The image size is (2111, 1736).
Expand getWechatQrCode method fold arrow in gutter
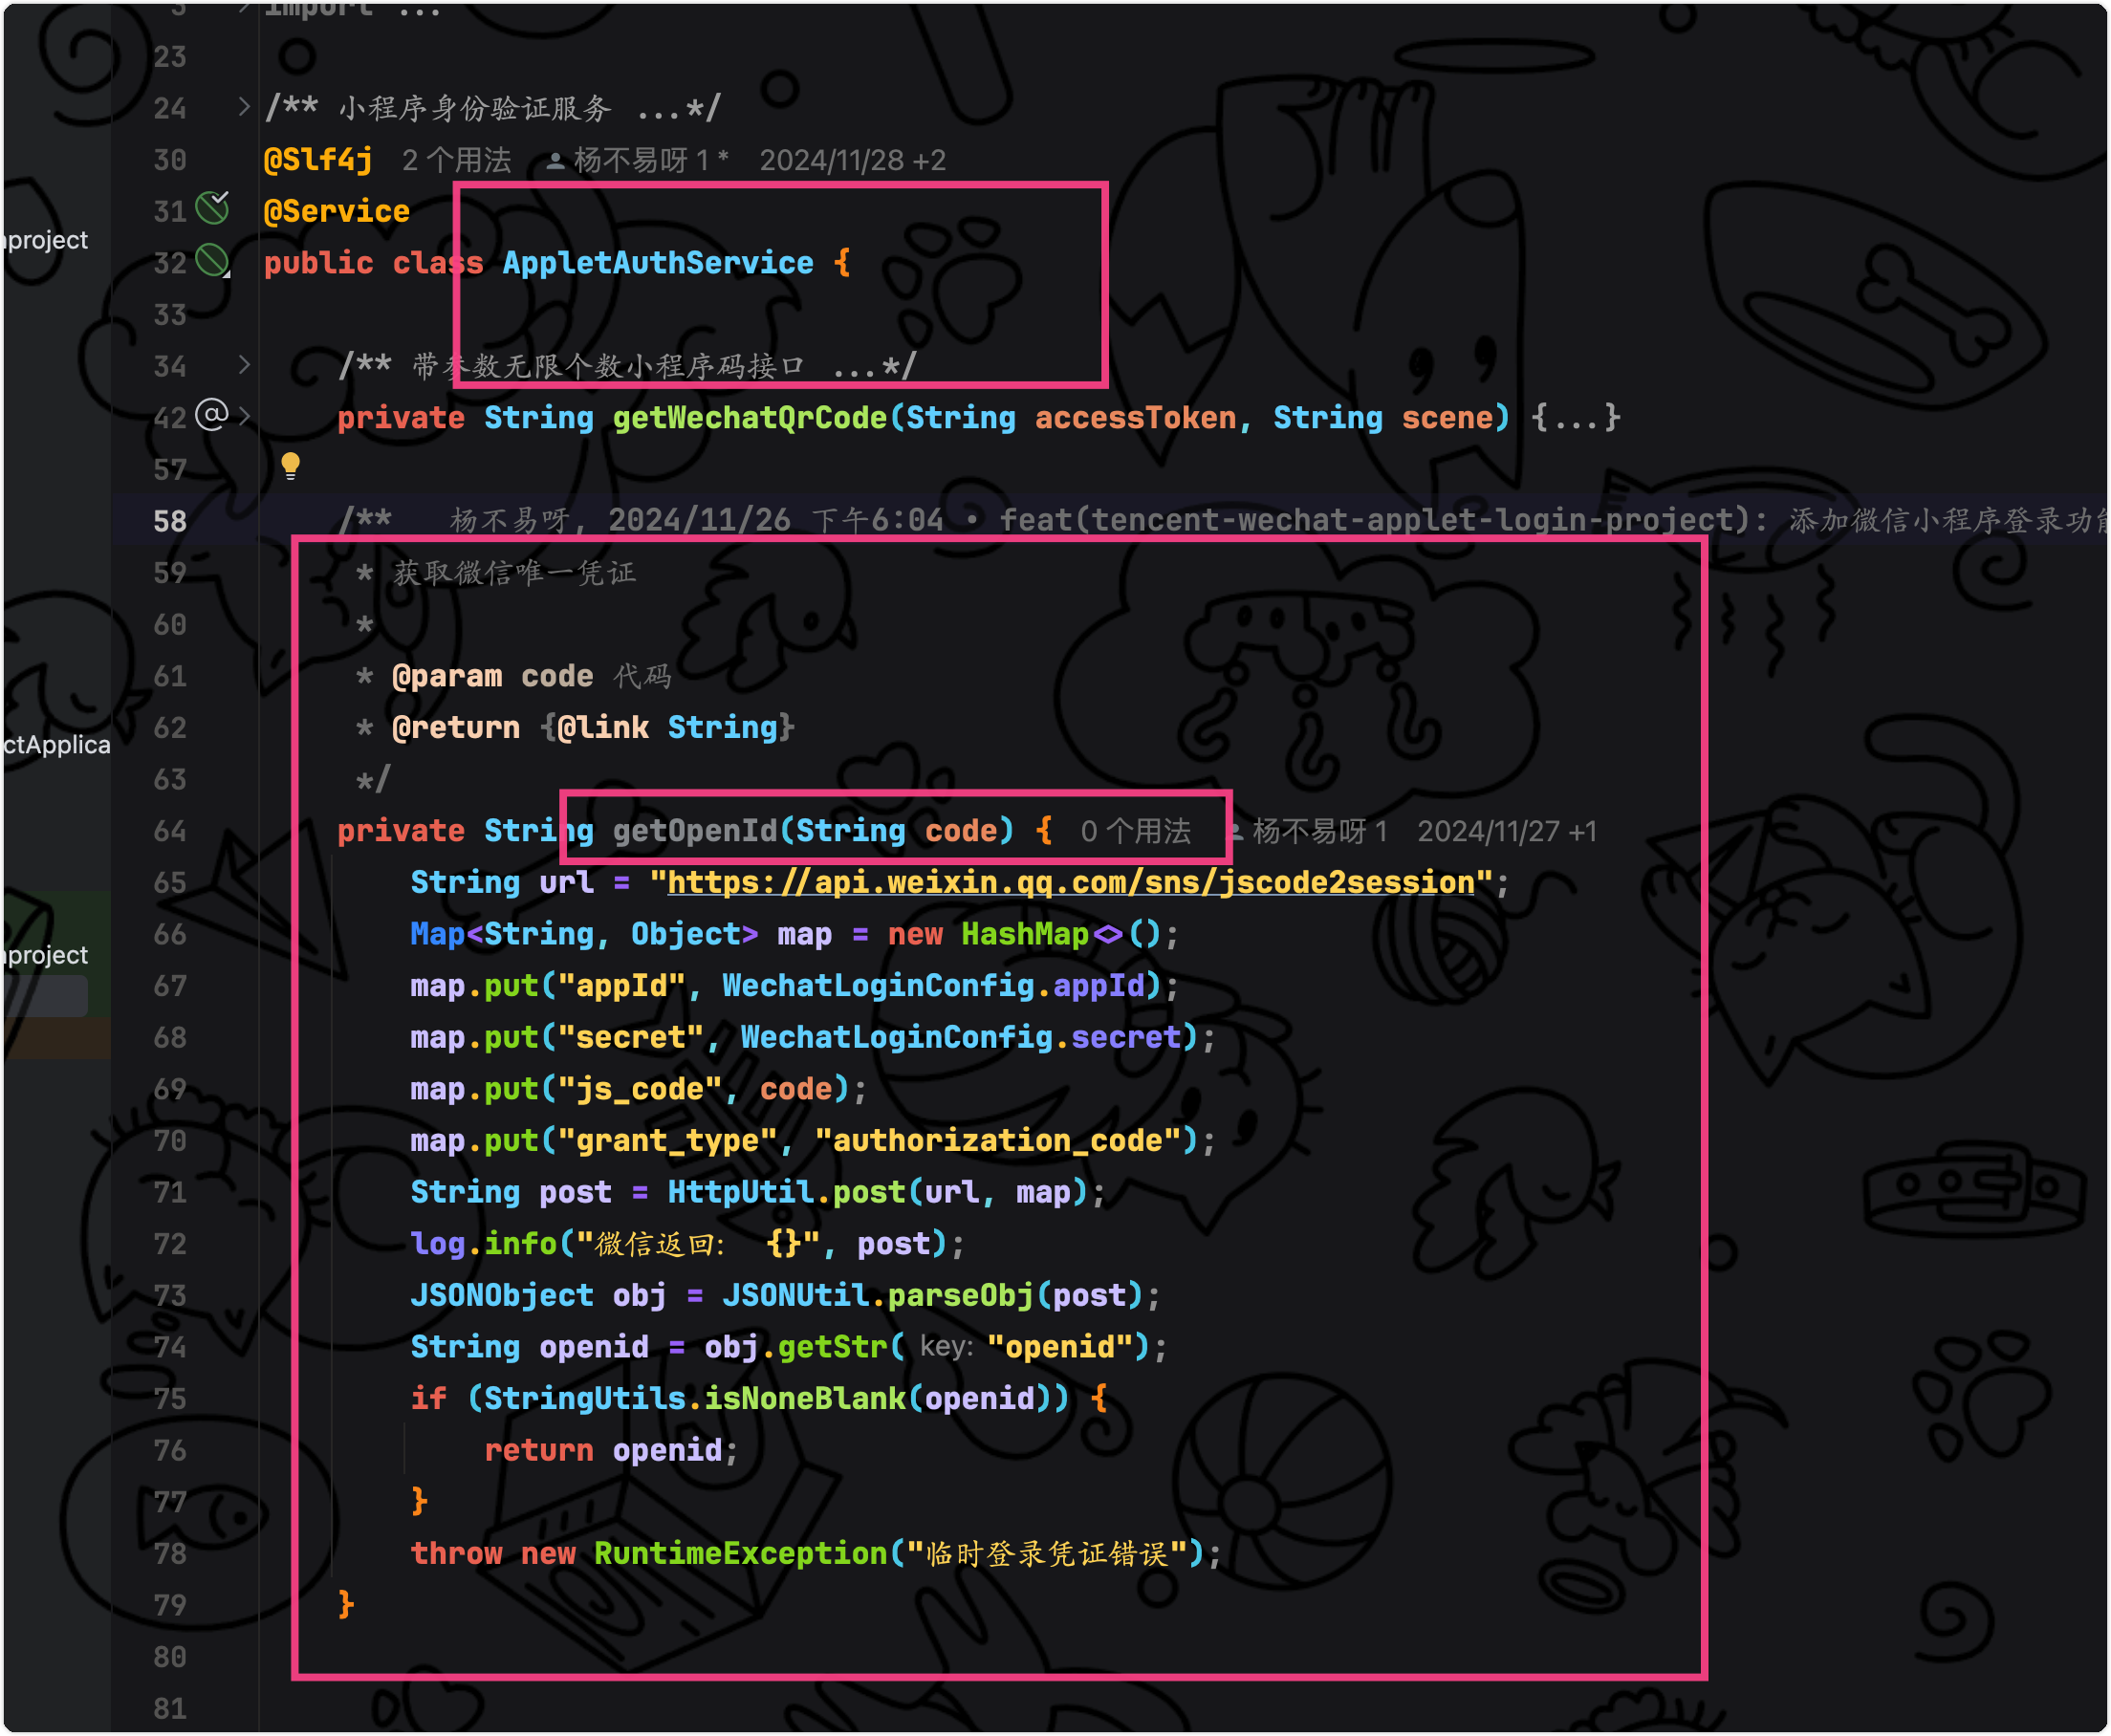[244, 416]
